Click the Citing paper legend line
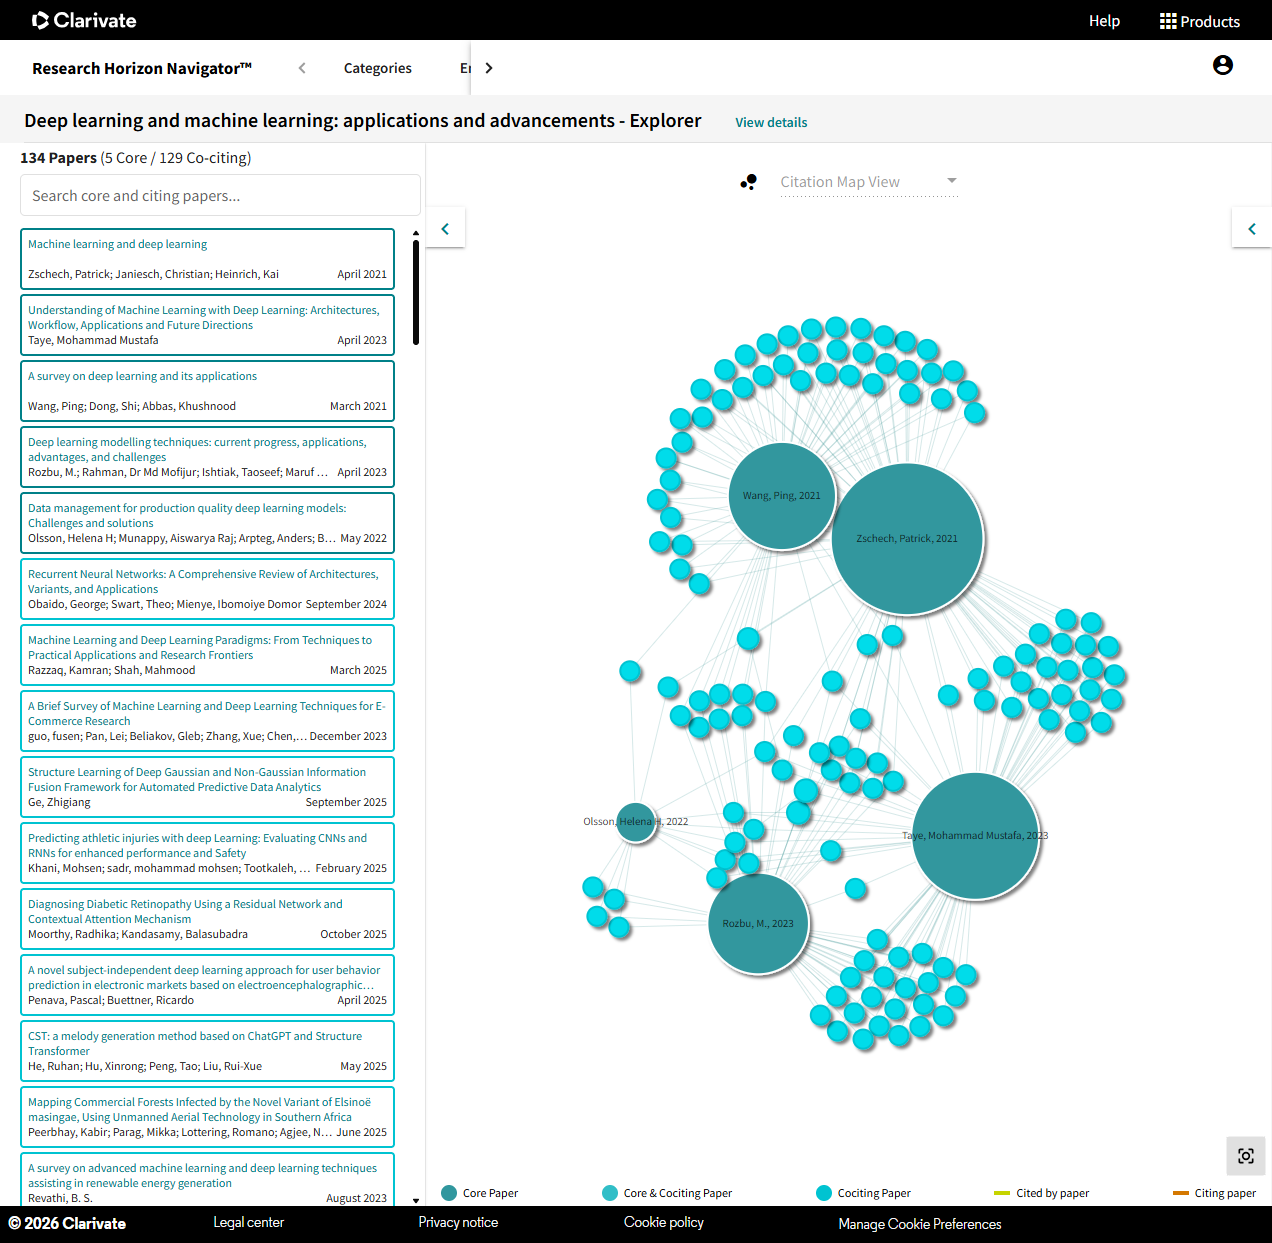Image resolution: width=1272 pixels, height=1243 pixels. pos(1181,1193)
